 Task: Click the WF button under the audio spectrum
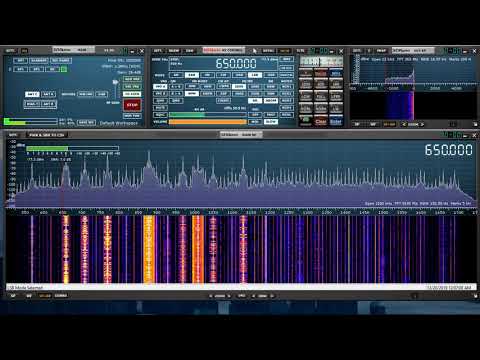tap(373, 124)
